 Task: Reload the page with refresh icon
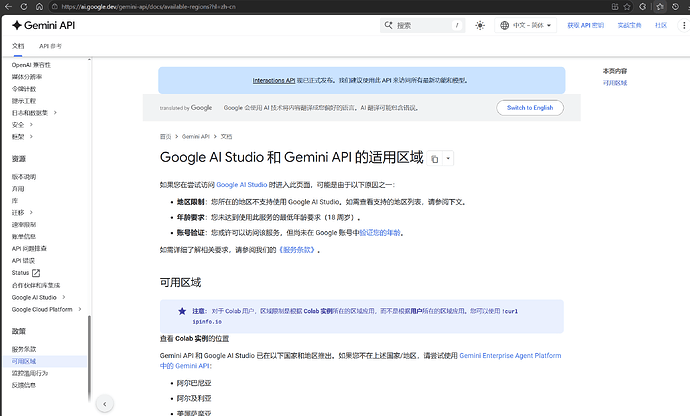coord(24,7)
